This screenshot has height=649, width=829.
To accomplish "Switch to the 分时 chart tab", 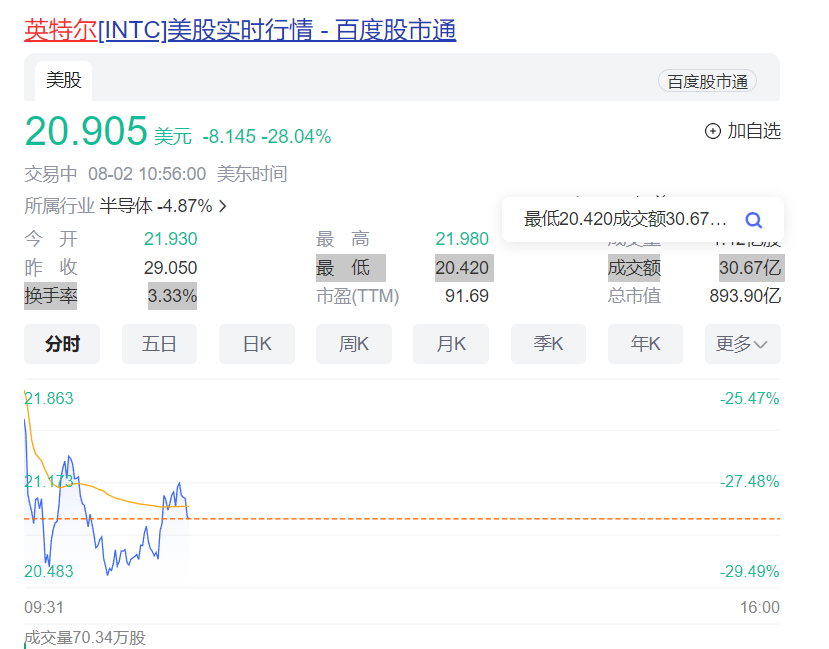I will click(62, 344).
